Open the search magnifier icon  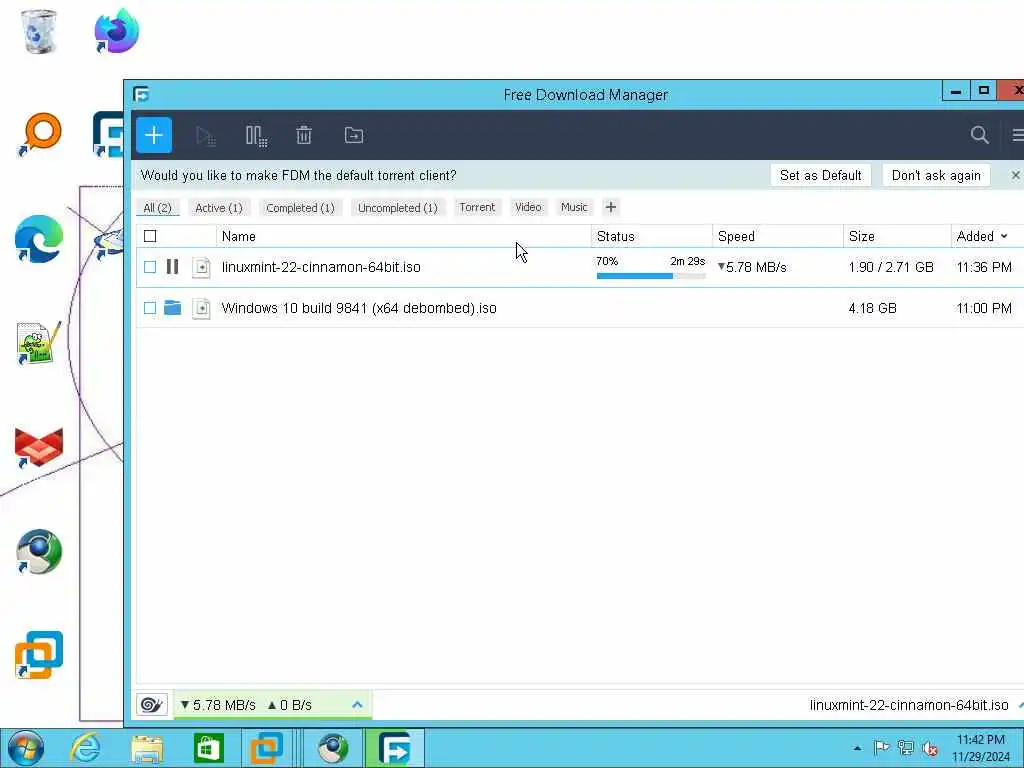(x=979, y=135)
